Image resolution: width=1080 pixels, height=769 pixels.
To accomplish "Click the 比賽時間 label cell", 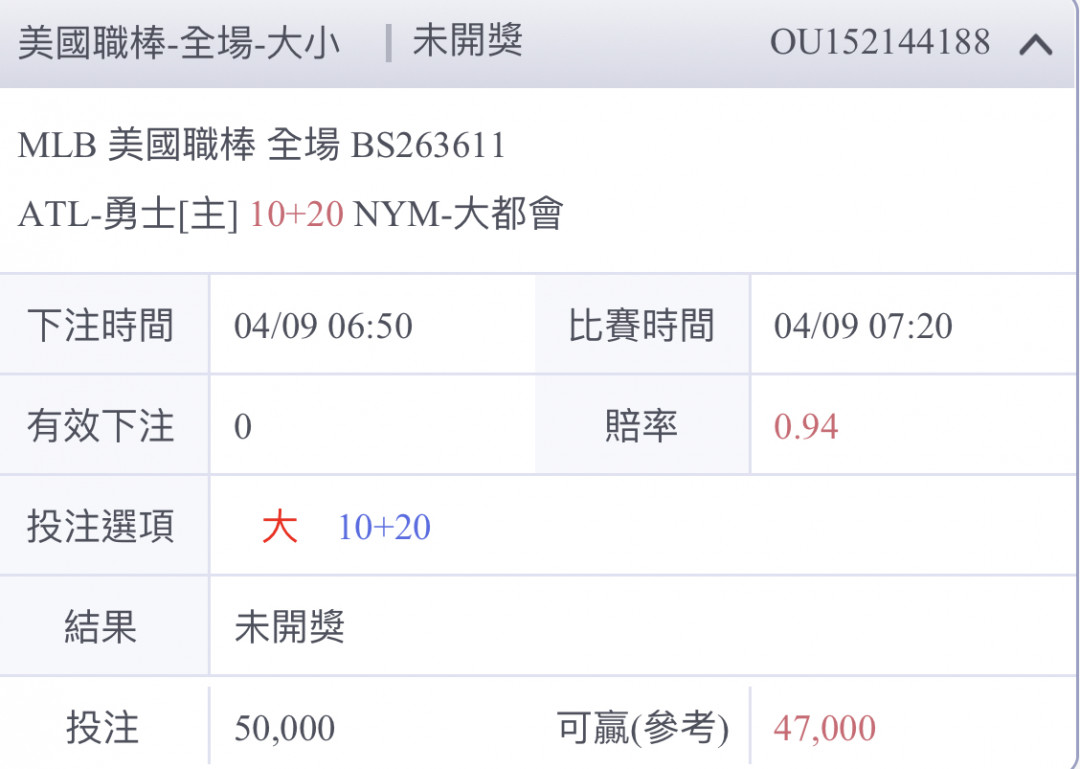I will [642, 325].
